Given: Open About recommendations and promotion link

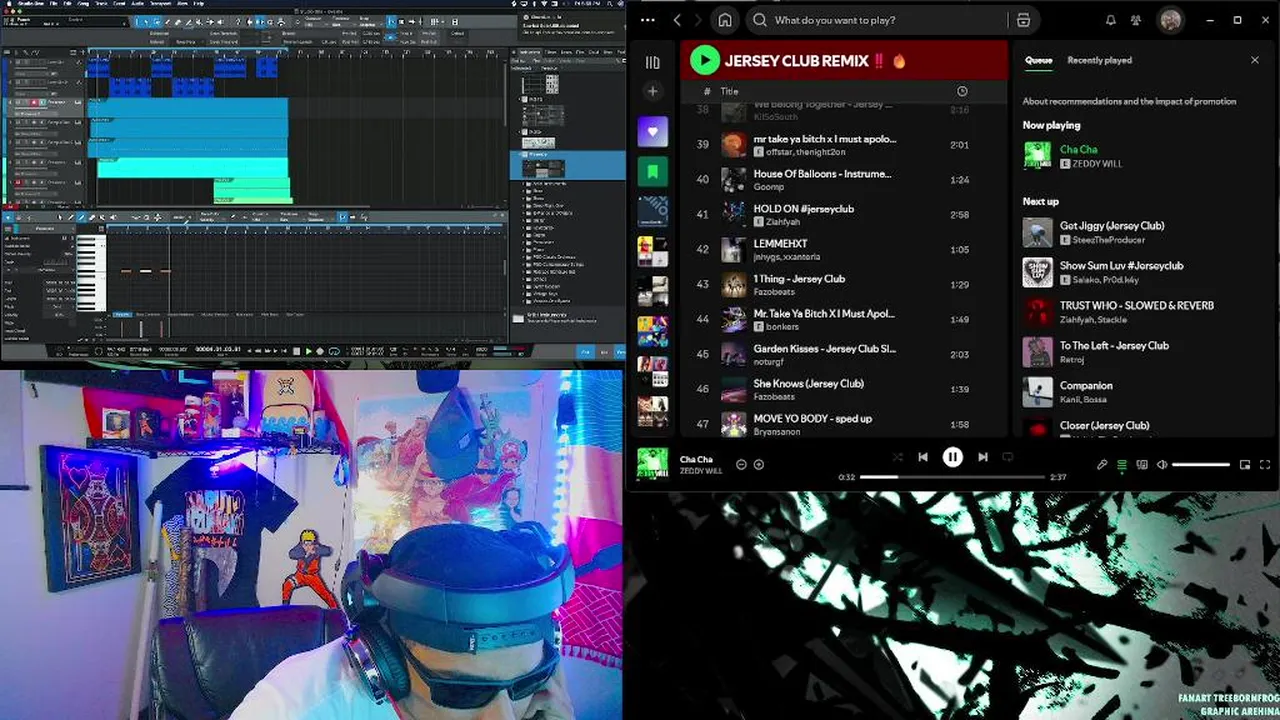Looking at the screenshot, I should pyautogui.click(x=1129, y=101).
